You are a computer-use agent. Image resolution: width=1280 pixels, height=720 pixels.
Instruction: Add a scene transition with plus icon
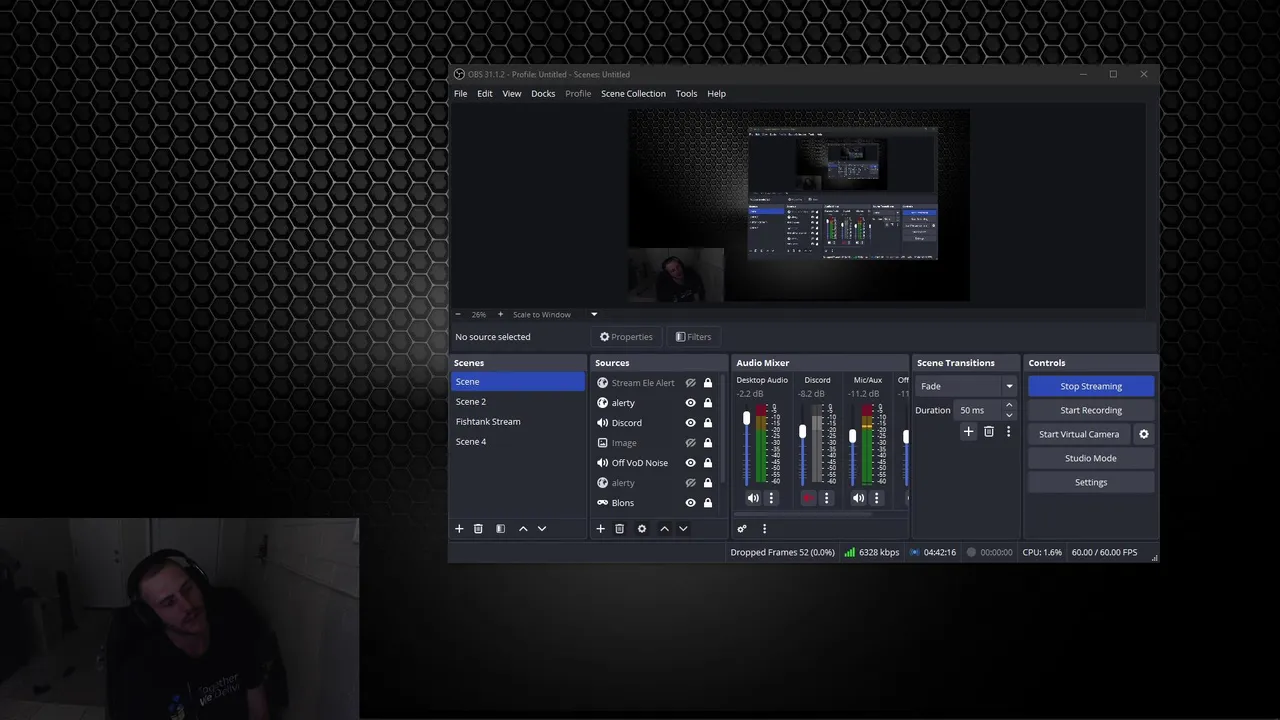[968, 432]
